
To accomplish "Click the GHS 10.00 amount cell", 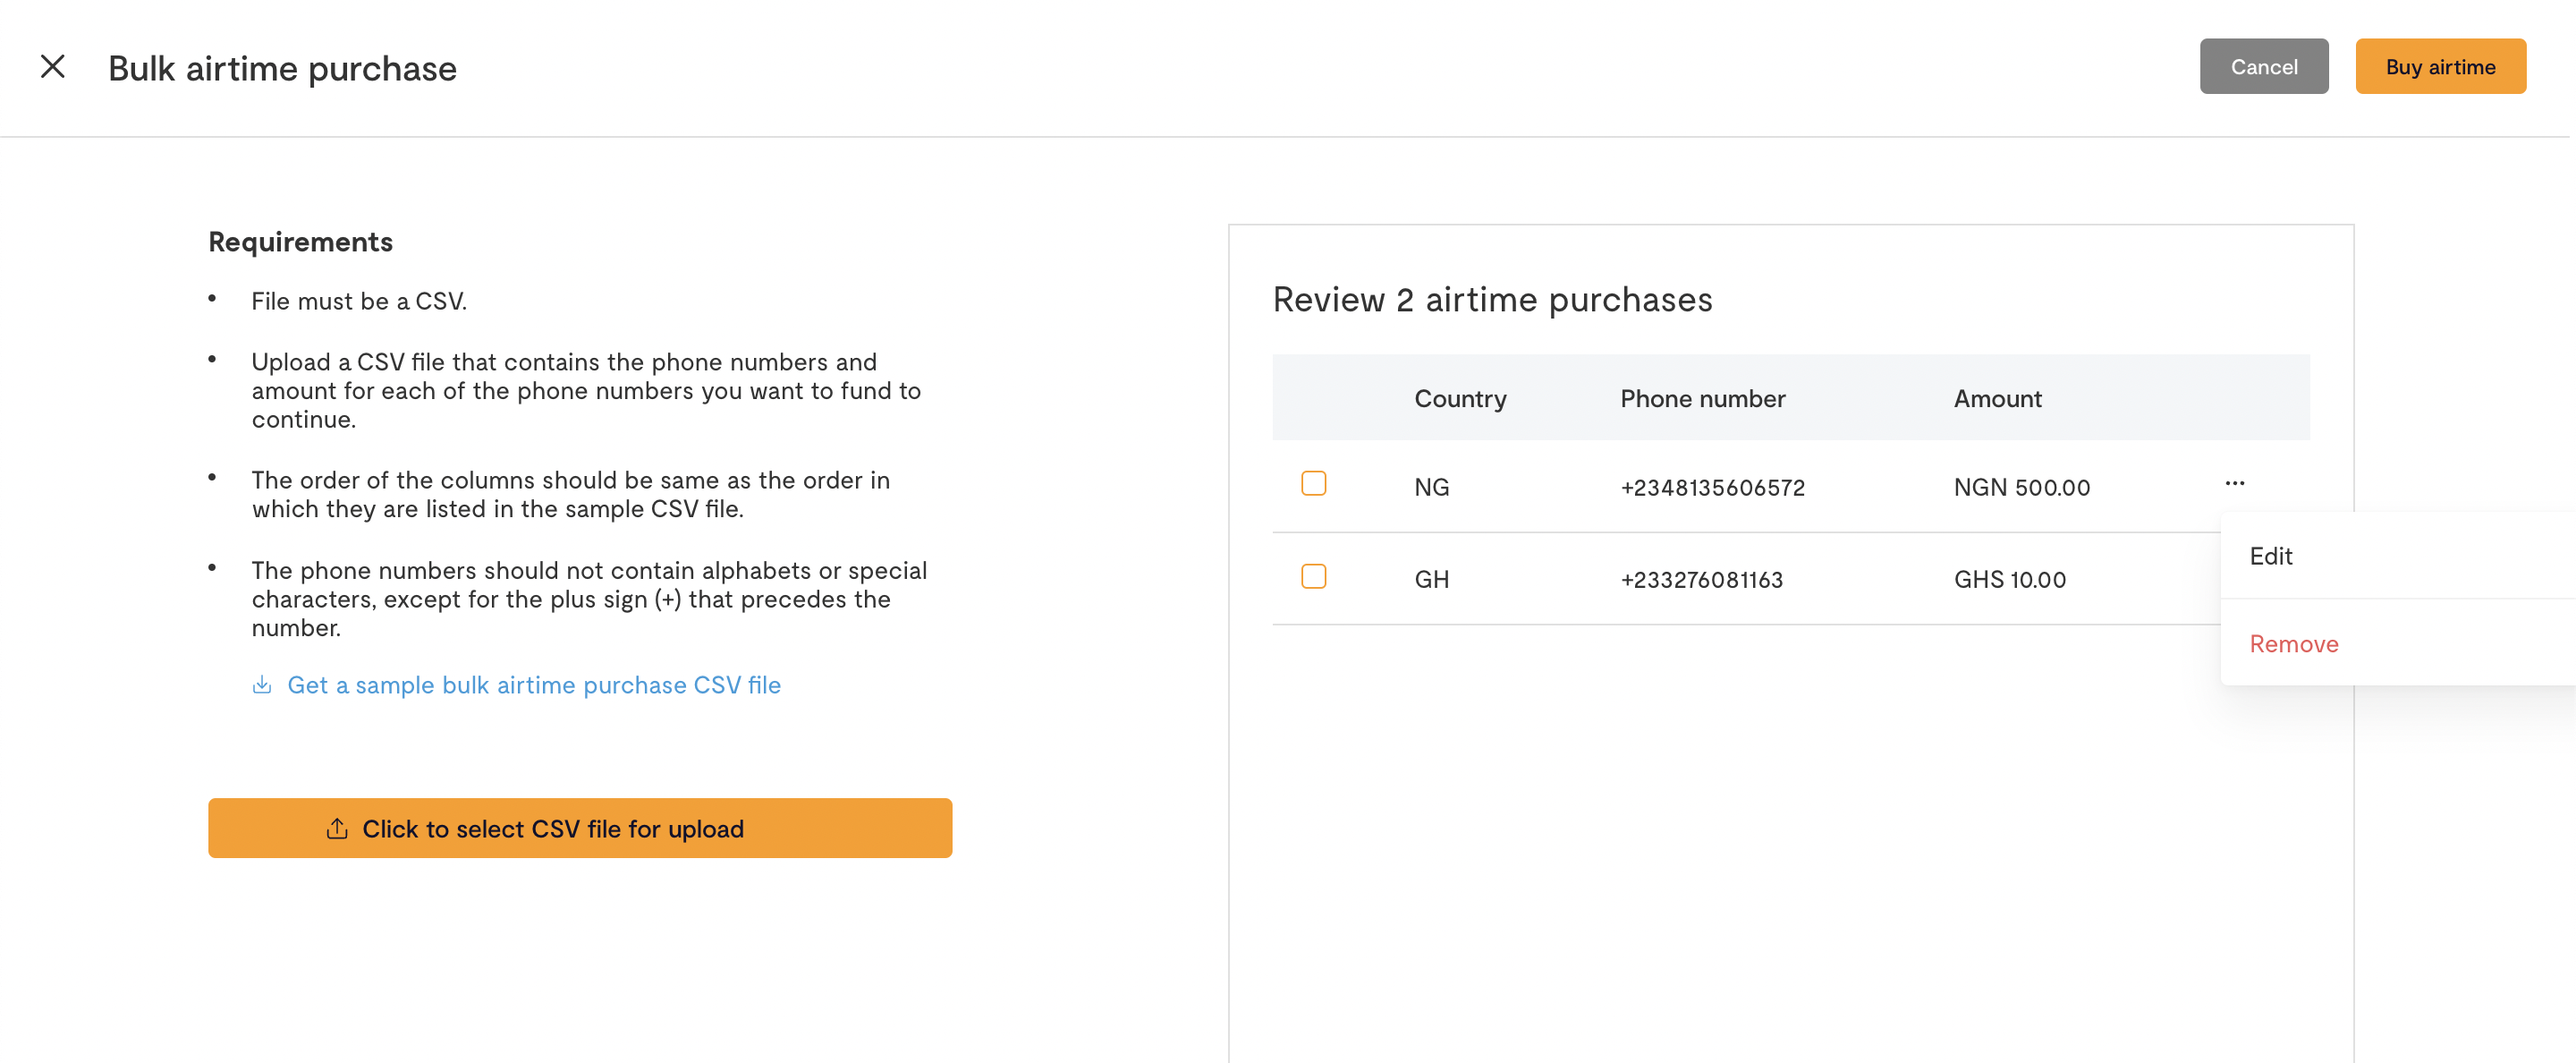I will coord(2010,580).
